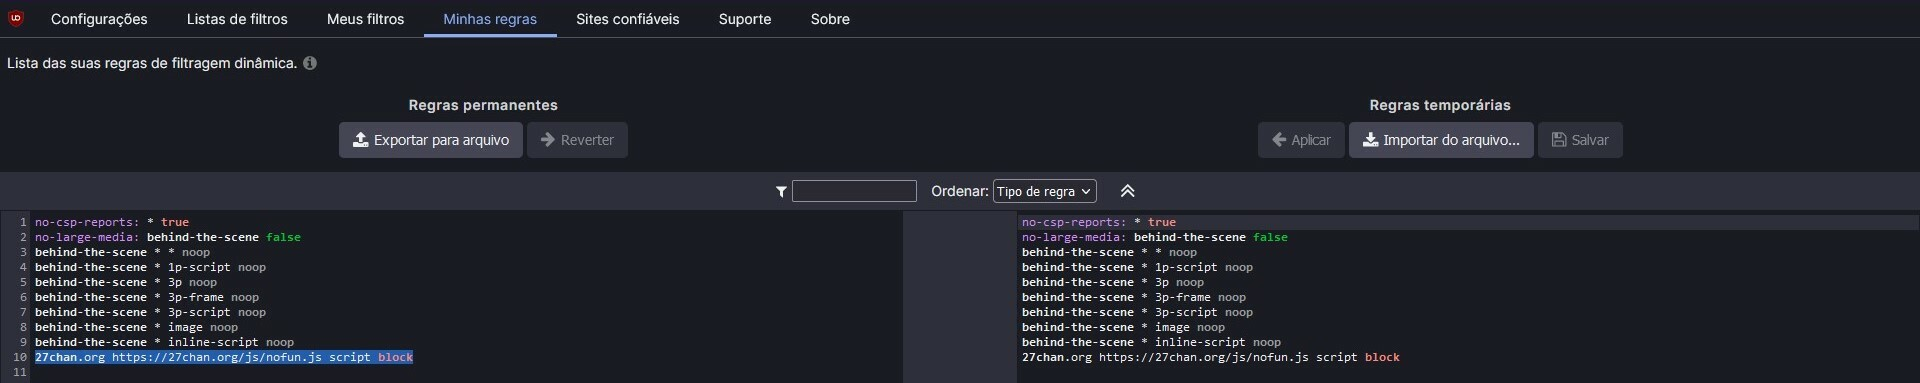Click the Reverter button
The image size is (1920, 383).
coord(577,140)
